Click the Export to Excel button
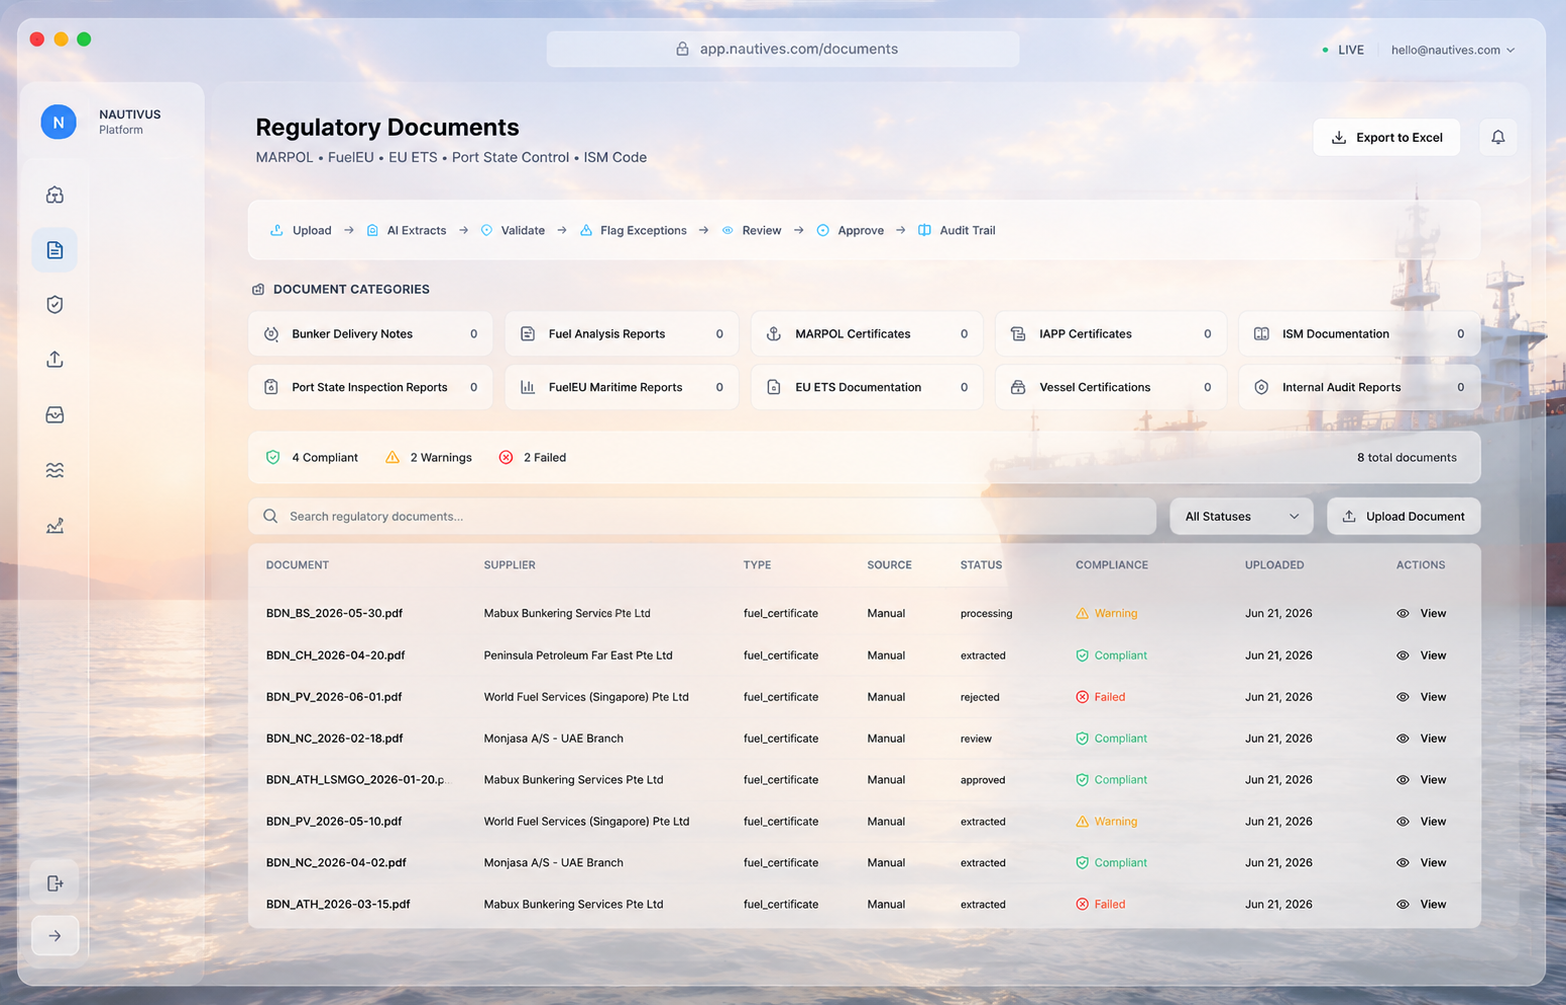The image size is (1566, 1005). coord(1386,137)
